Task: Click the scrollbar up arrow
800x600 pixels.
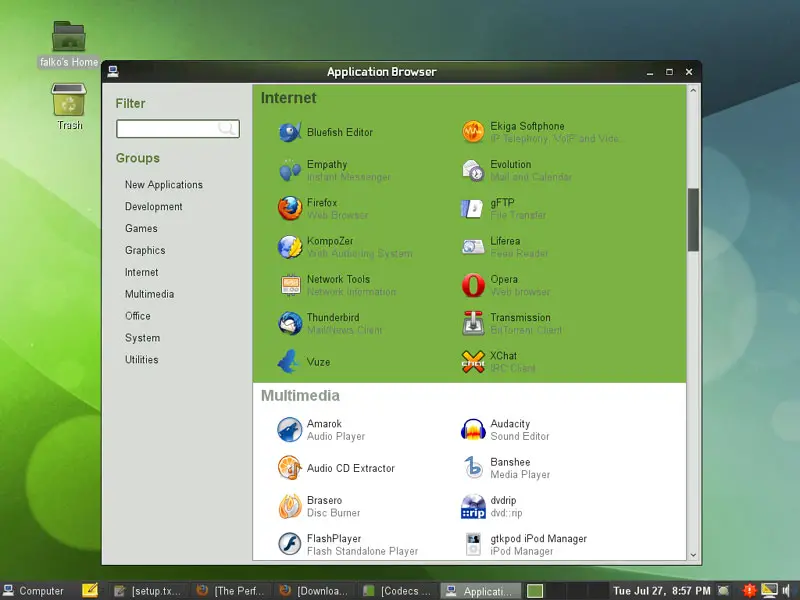Action: [x=693, y=91]
